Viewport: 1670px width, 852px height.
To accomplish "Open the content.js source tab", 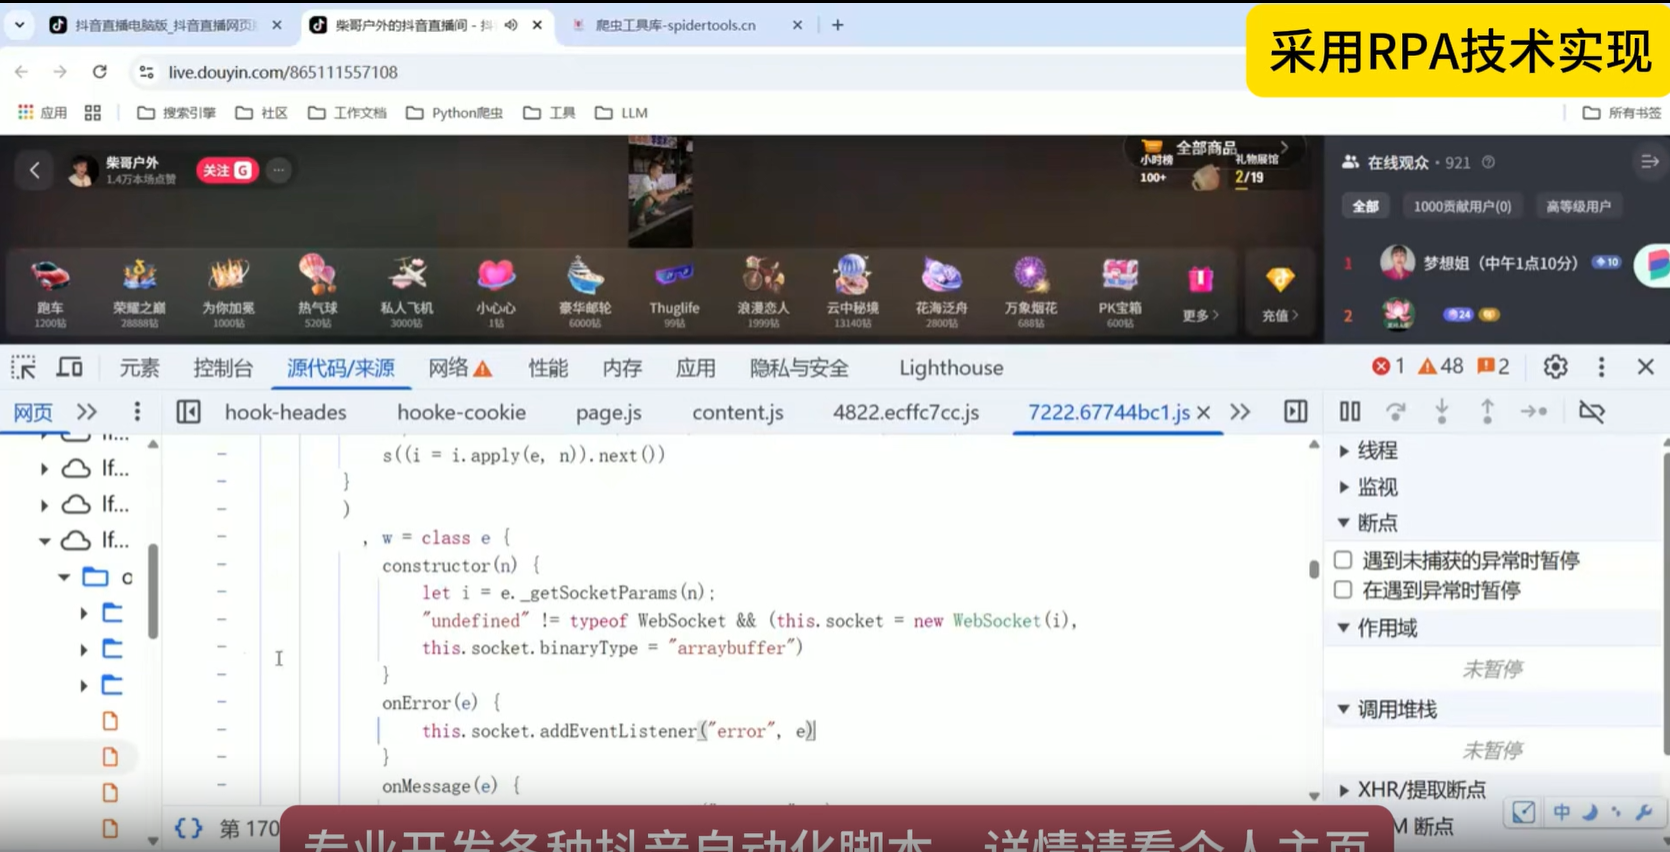I will (x=738, y=412).
